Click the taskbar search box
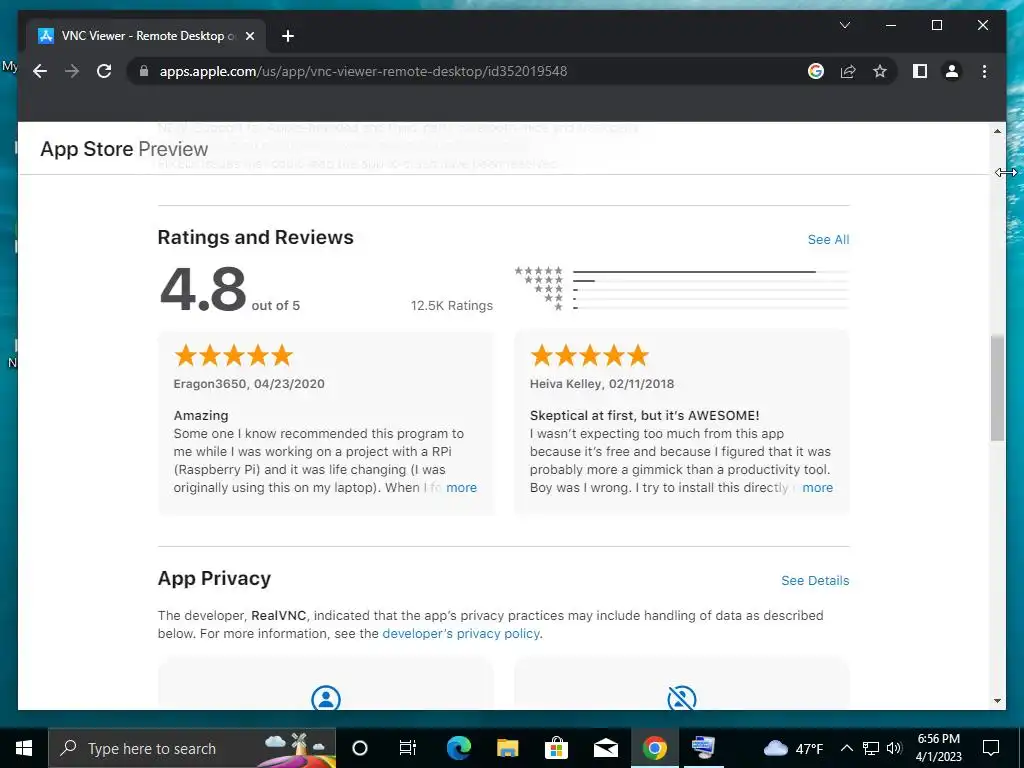Image resolution: width=1024 pixels, height=768 pixels. 192,748
